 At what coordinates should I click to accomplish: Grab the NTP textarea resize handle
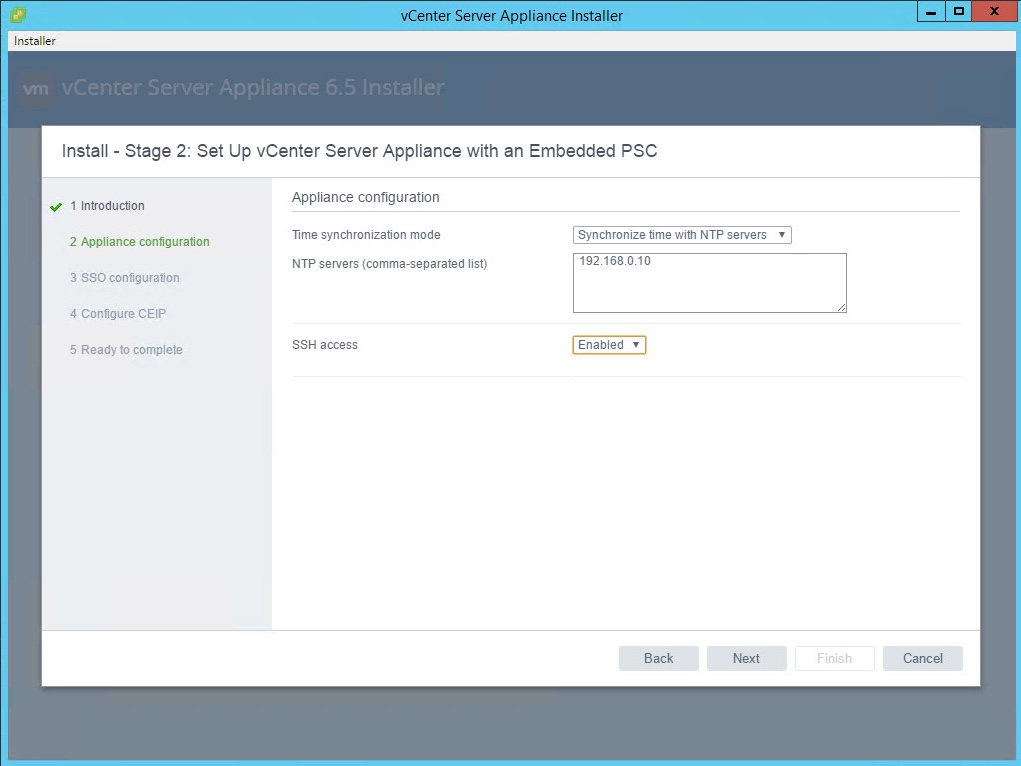click(842, 308)
